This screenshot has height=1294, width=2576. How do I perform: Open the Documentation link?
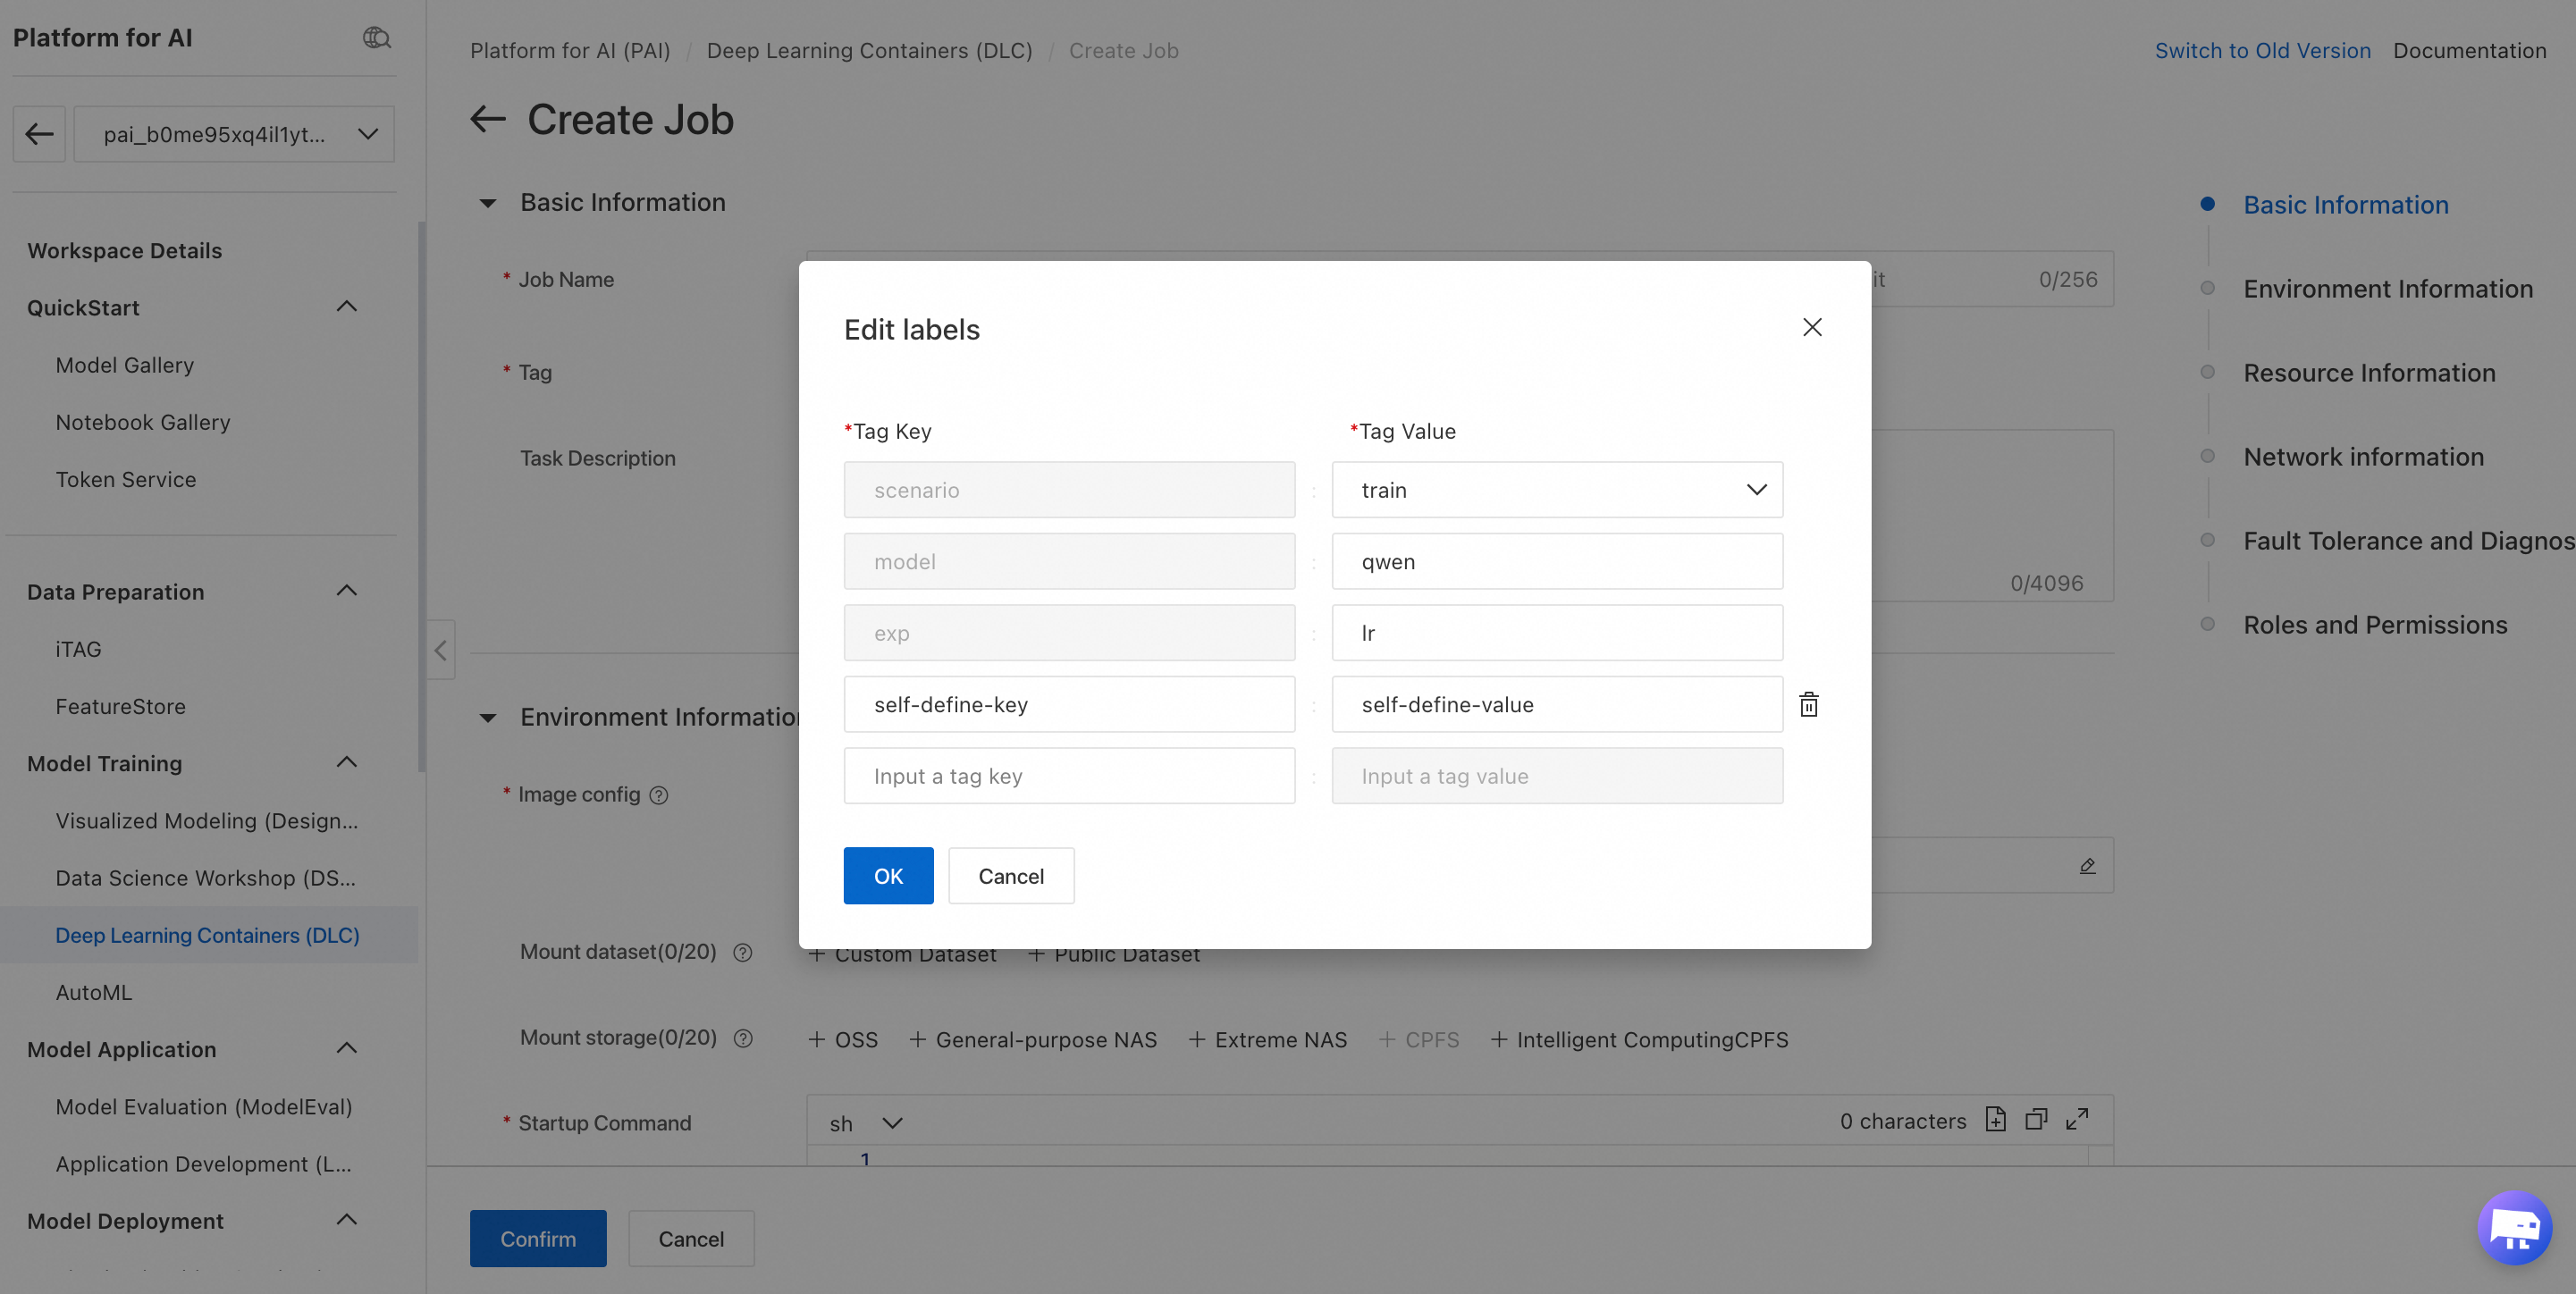point(2469,50)
